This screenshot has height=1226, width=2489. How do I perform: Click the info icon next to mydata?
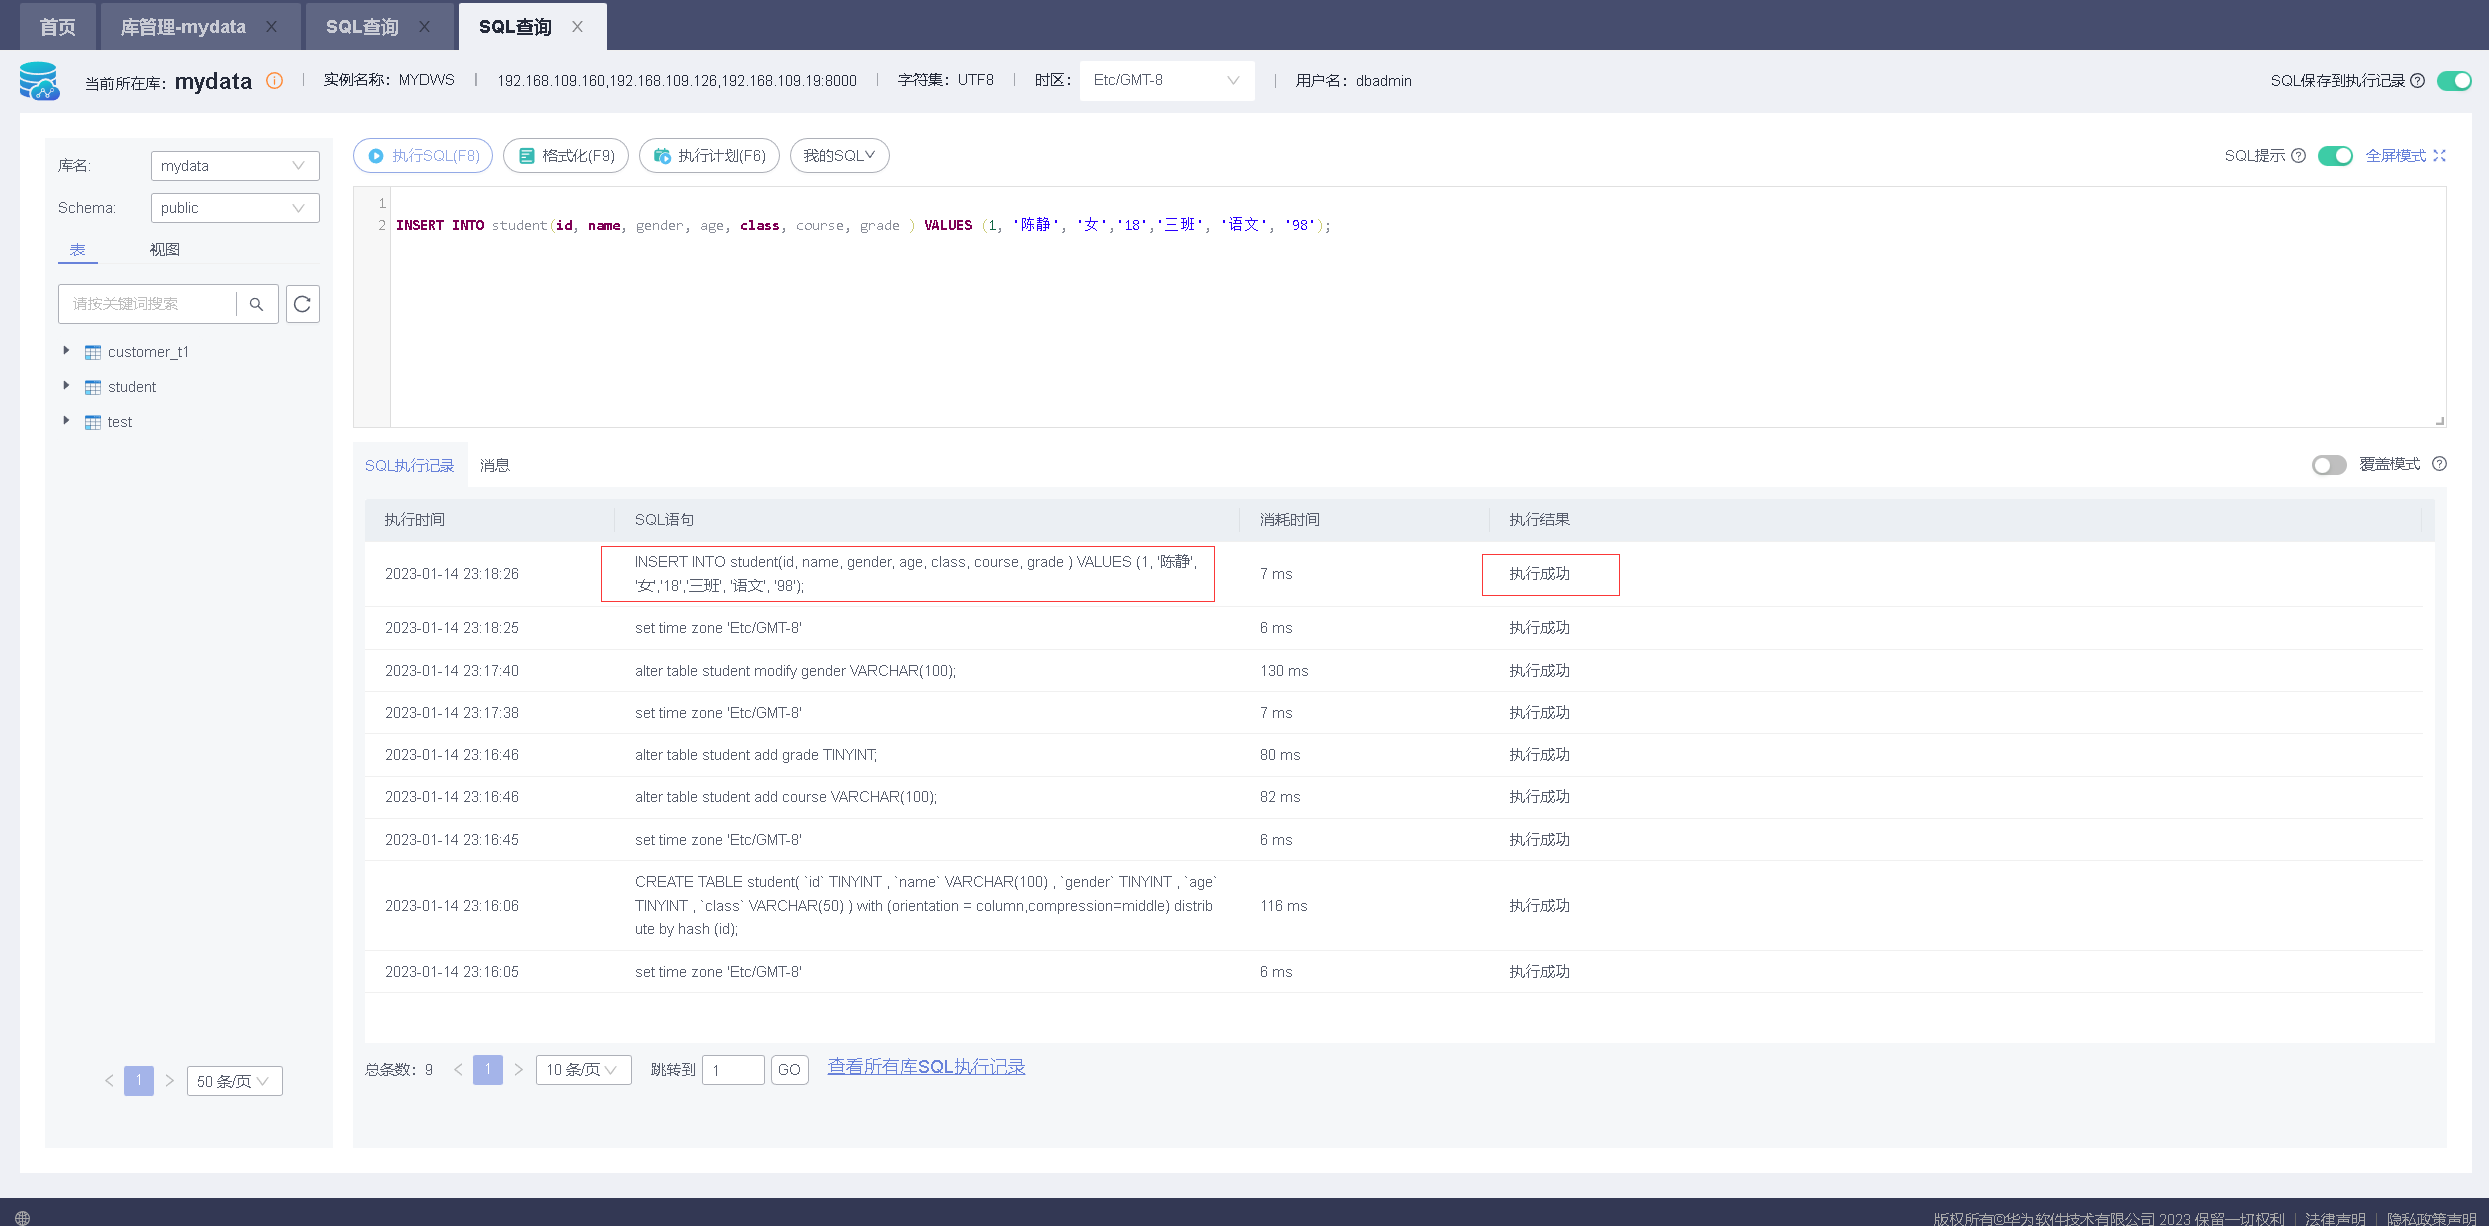[x=274, y=81]
